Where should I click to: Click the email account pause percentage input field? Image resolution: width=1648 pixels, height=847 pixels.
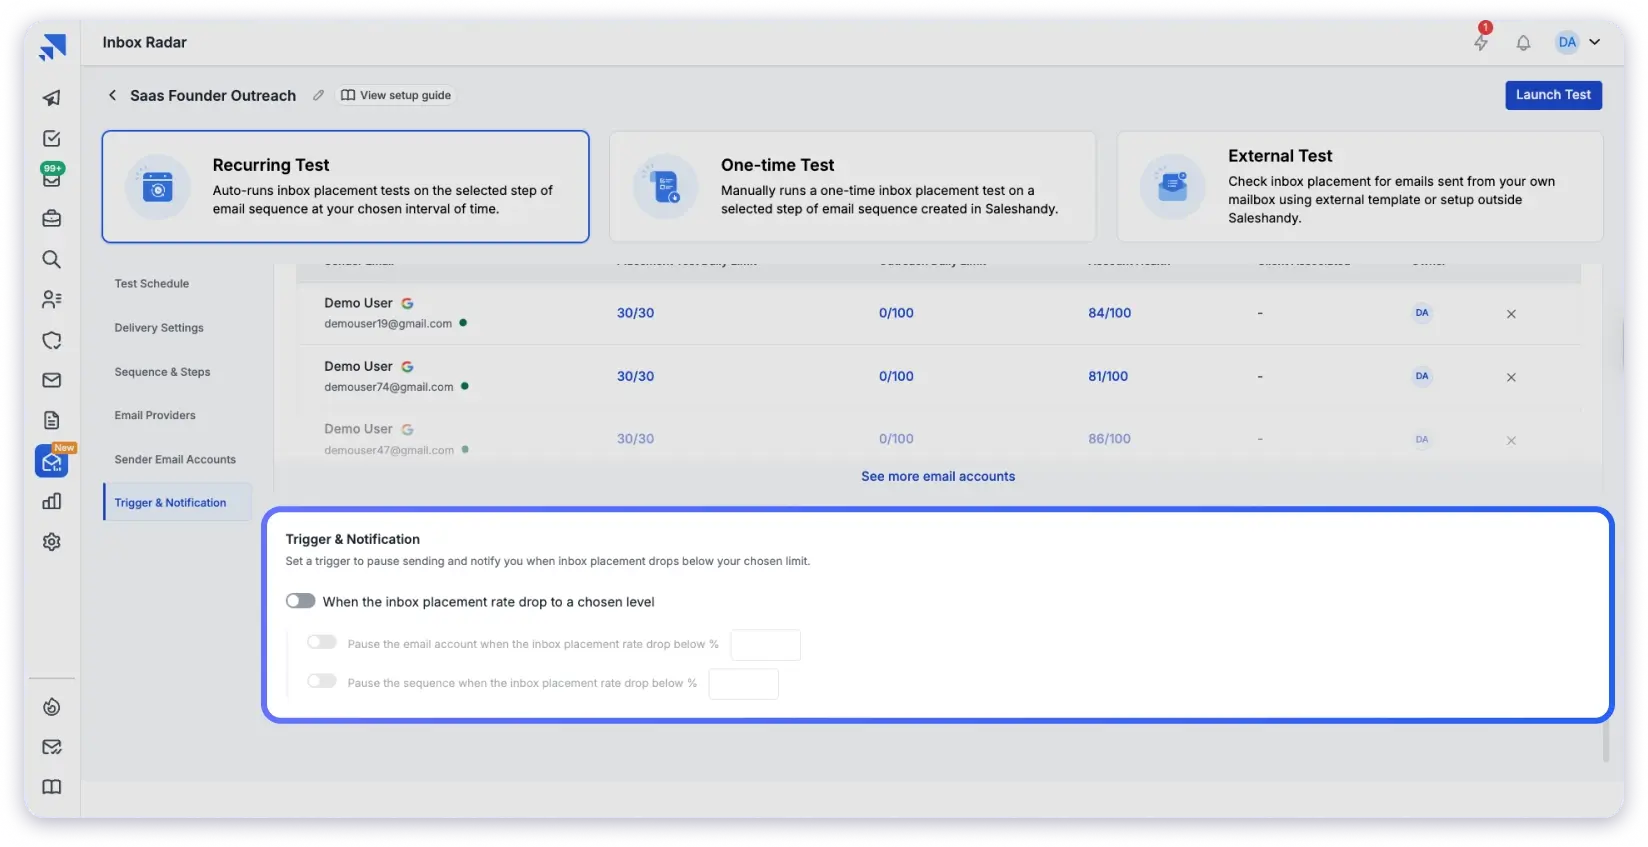(765, 645)
